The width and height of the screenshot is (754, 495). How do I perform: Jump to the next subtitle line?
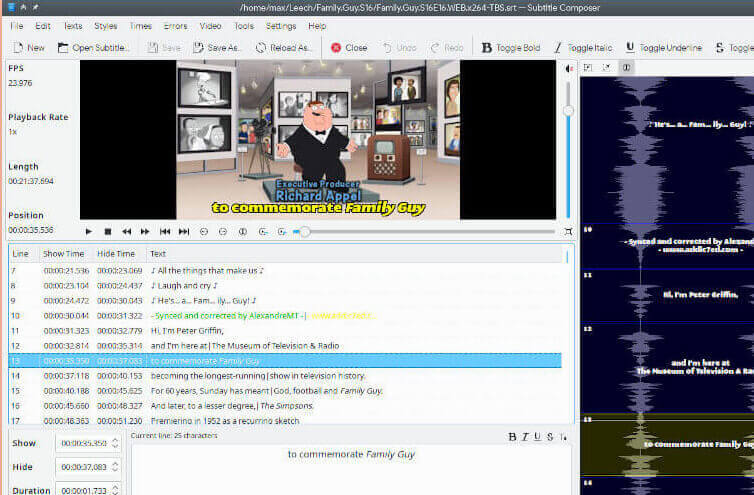[x=184, y=231]
